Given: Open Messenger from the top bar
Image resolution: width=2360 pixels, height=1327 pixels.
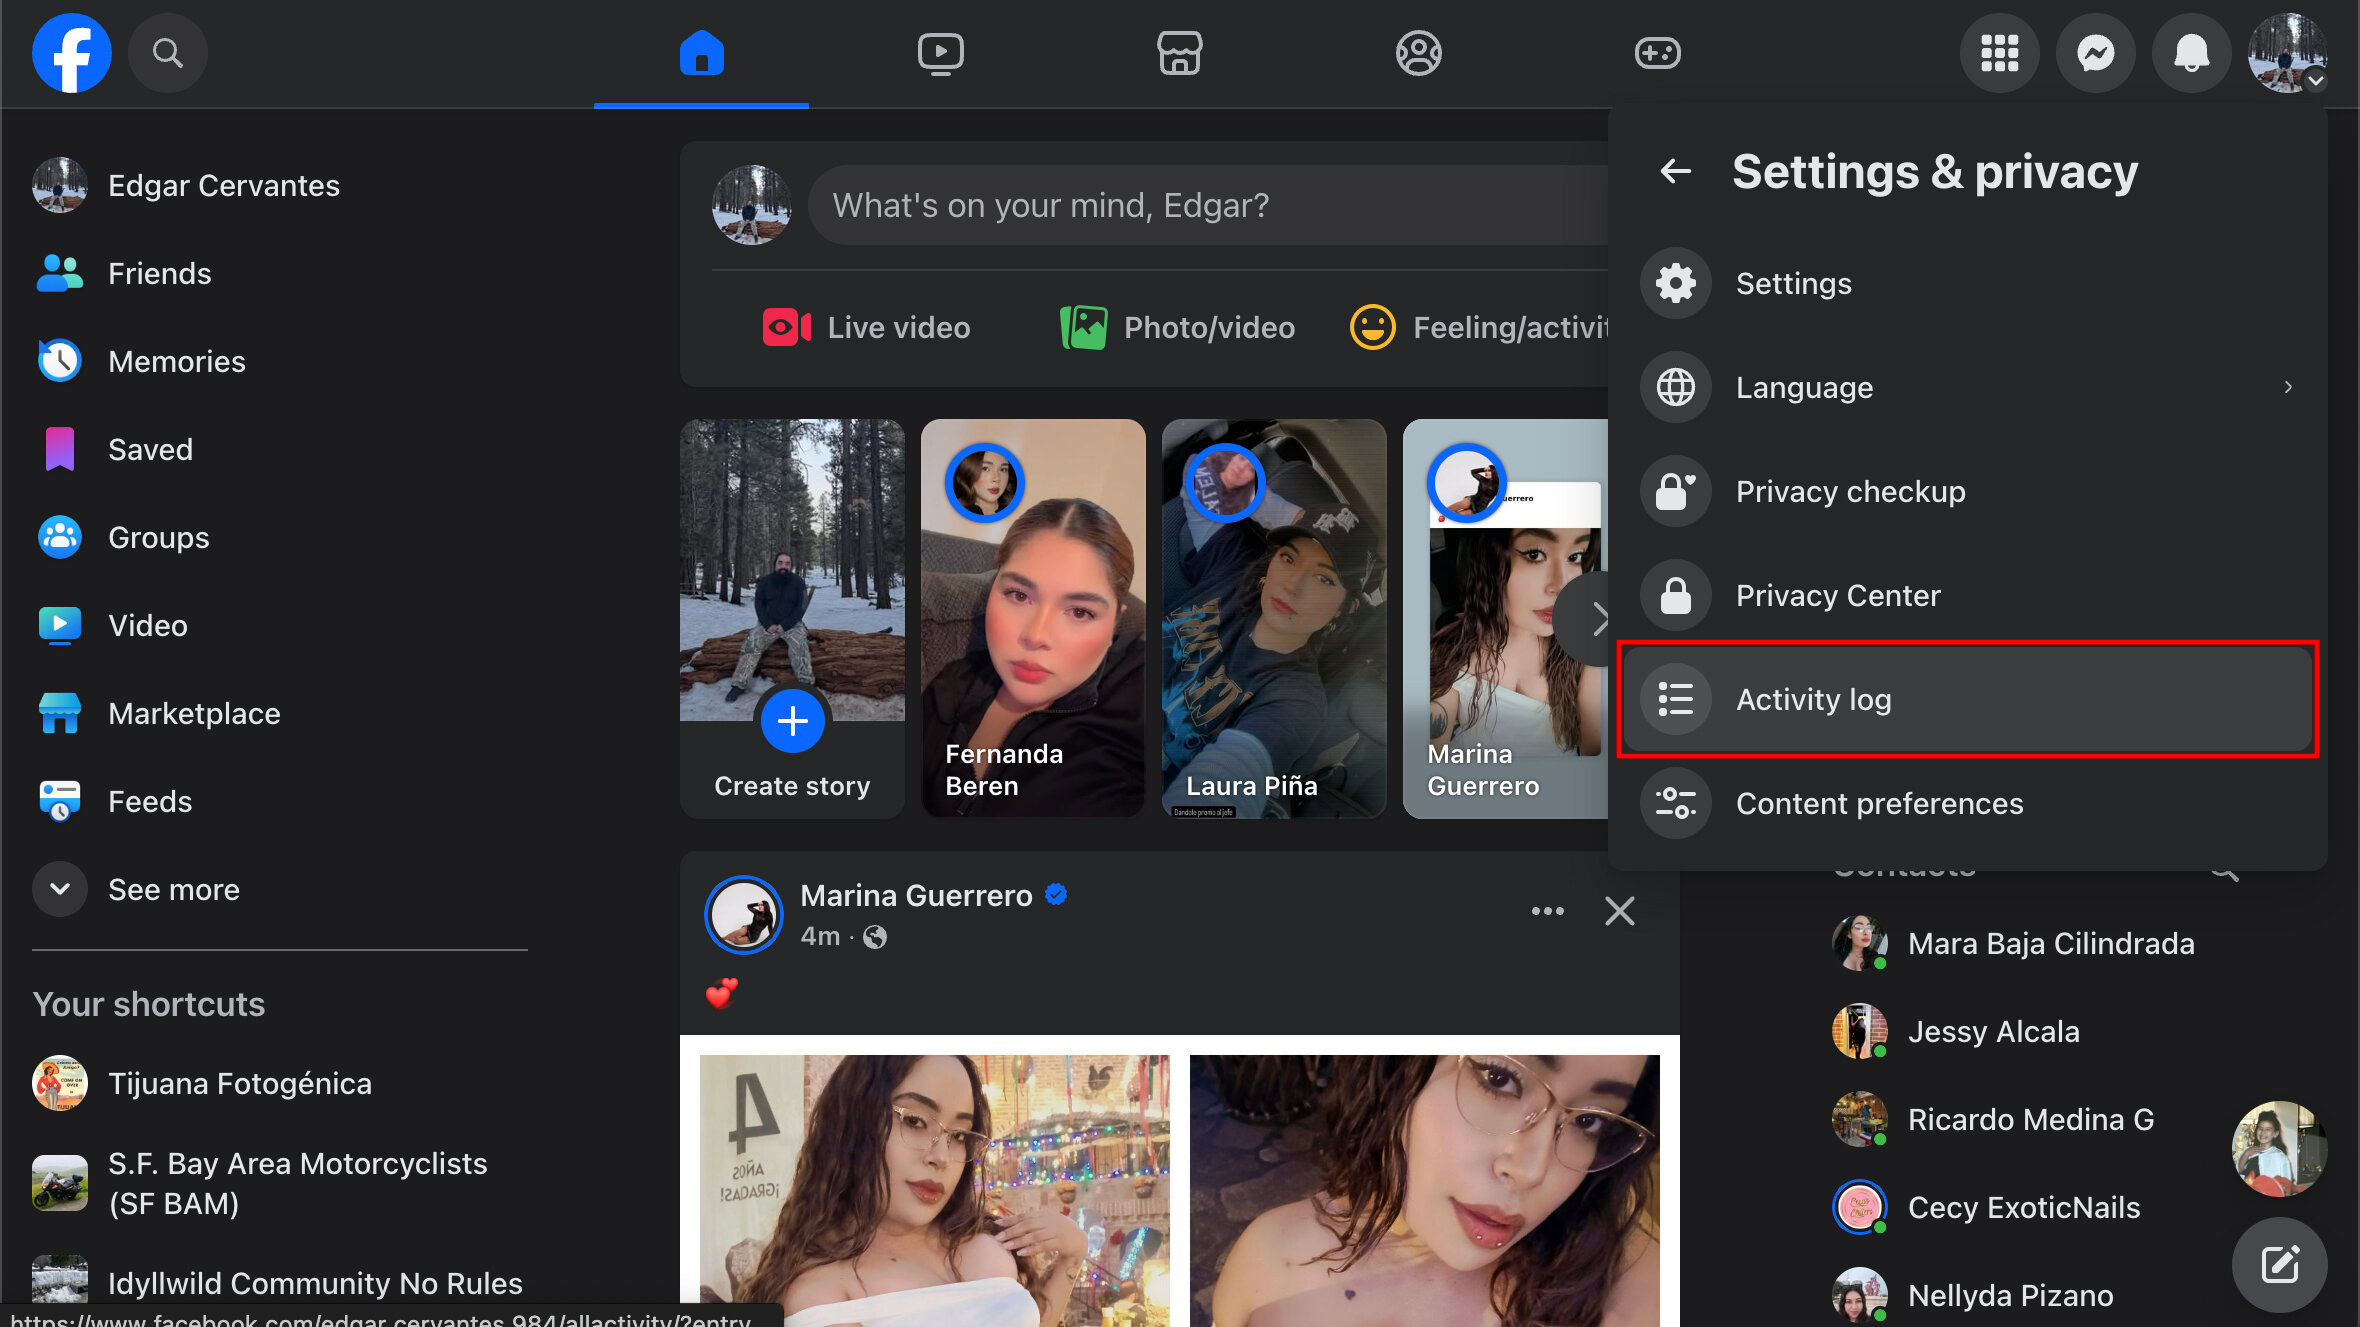Looking at the screenshot, I should point(2095,53).
